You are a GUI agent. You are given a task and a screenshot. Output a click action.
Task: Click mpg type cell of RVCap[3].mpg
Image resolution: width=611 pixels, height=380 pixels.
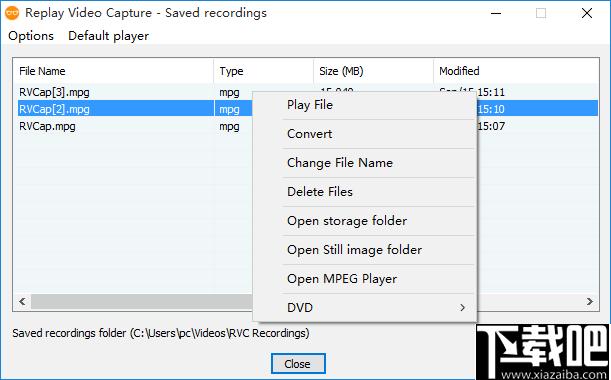230,92
